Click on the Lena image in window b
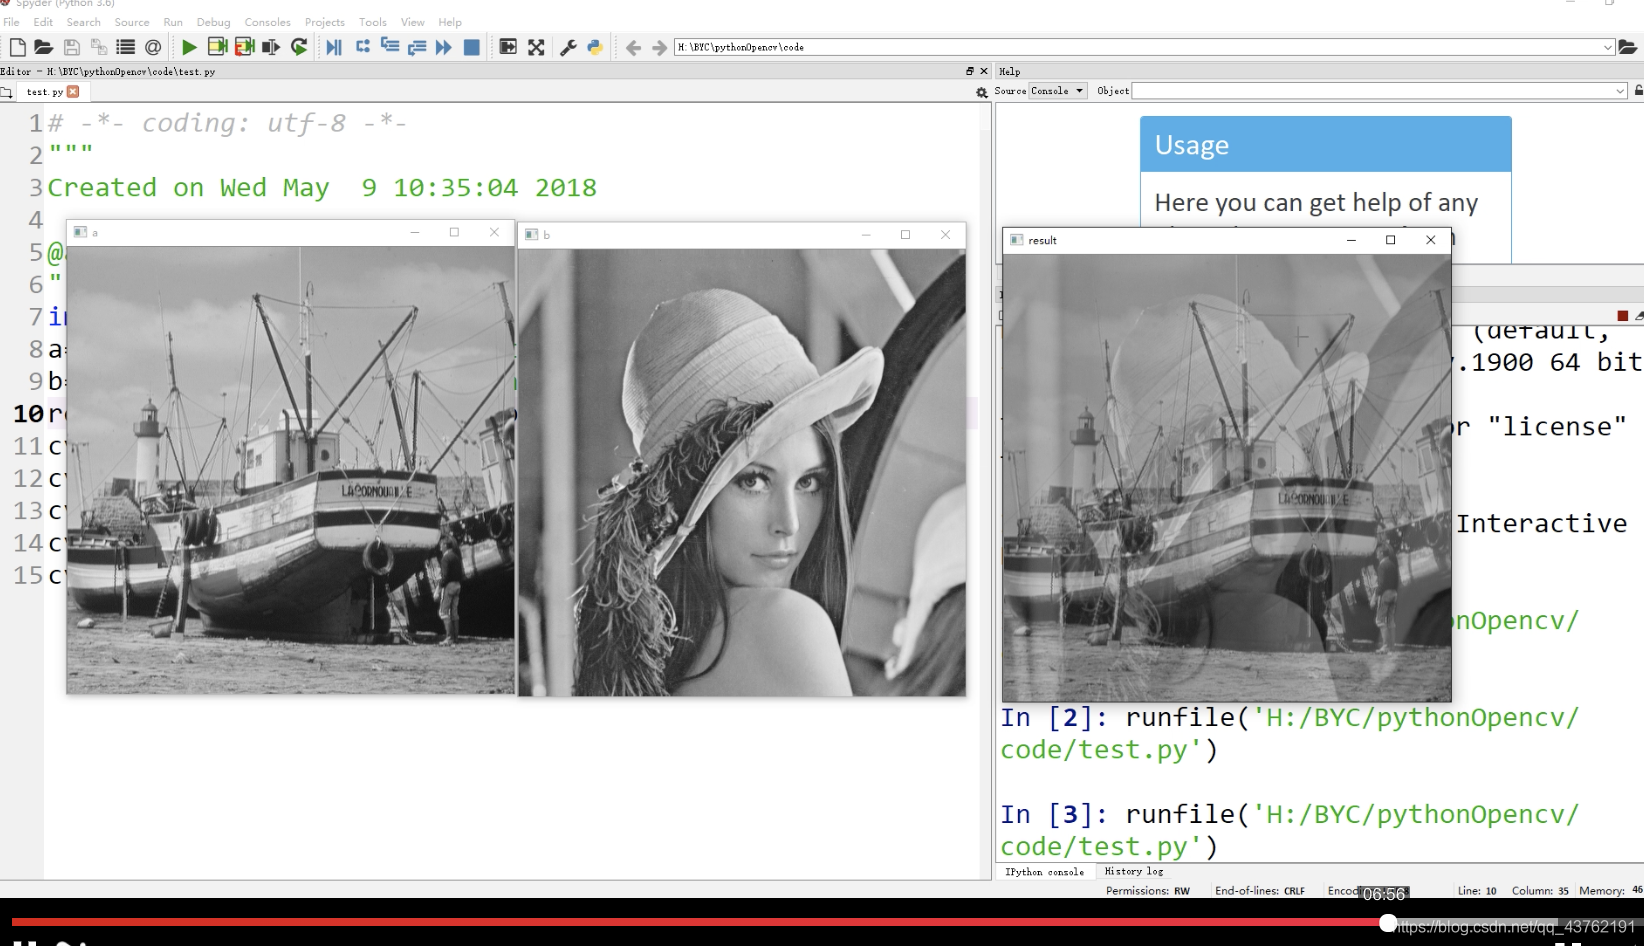 click(x=742, y=472)
